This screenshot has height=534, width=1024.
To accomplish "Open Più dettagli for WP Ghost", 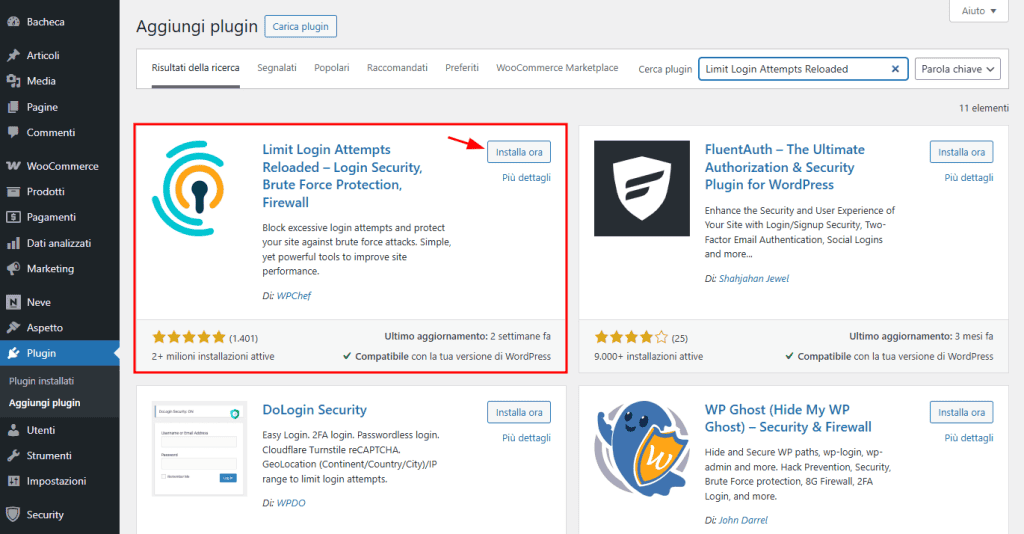I will [x=968, y=438].
